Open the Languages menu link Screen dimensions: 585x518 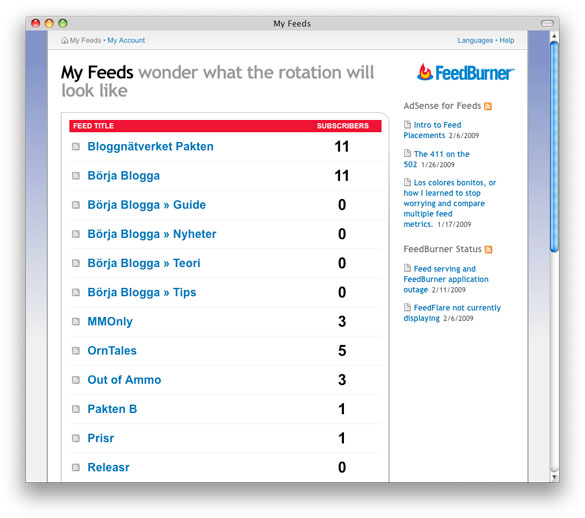475,40
